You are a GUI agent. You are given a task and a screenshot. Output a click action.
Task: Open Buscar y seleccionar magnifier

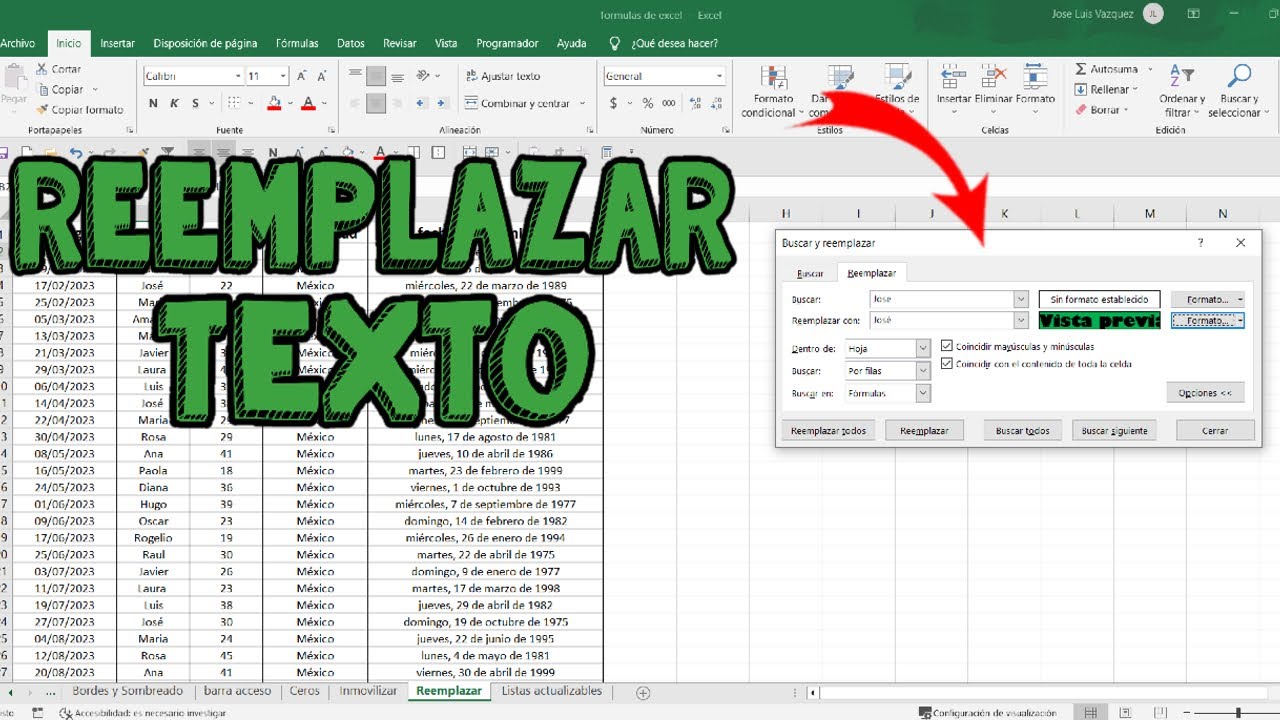point(1238,91)
